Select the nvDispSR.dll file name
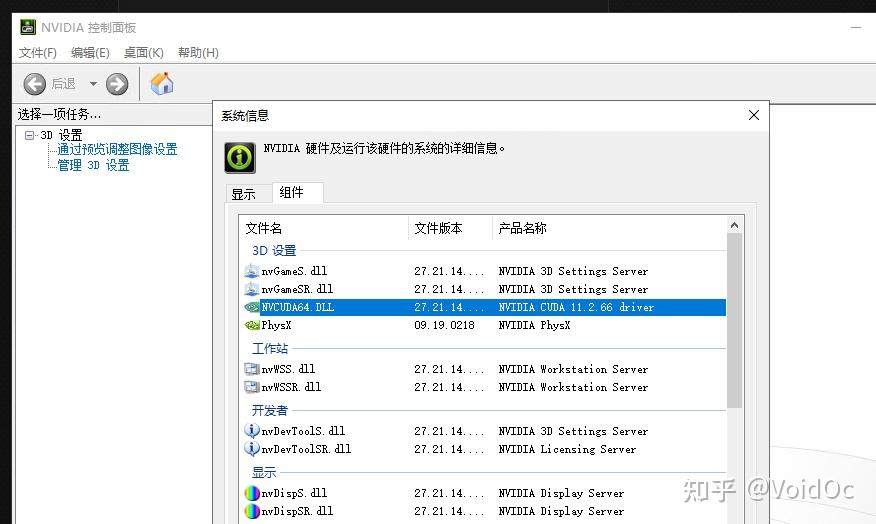This screenshot has height=524, width=876. pos(297,511)
